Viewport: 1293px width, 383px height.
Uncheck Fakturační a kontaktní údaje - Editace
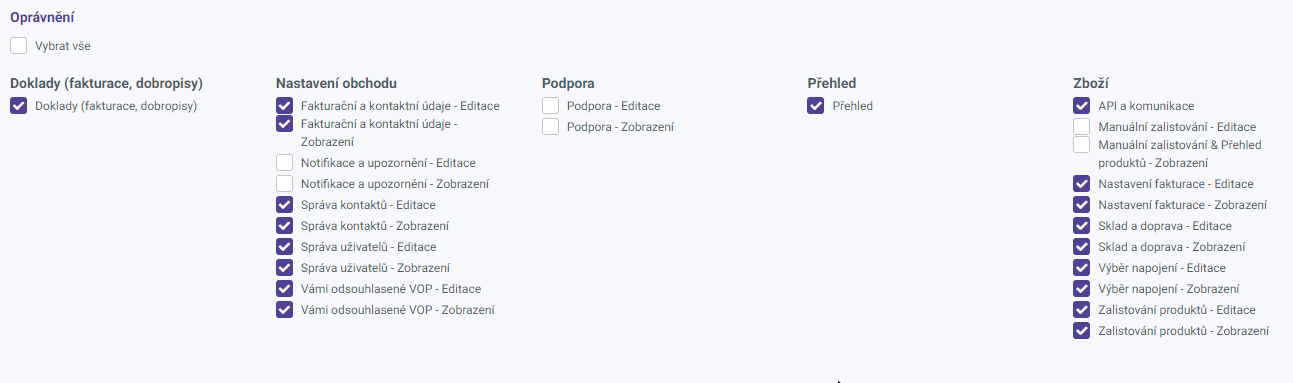click(x=285, y=106)
